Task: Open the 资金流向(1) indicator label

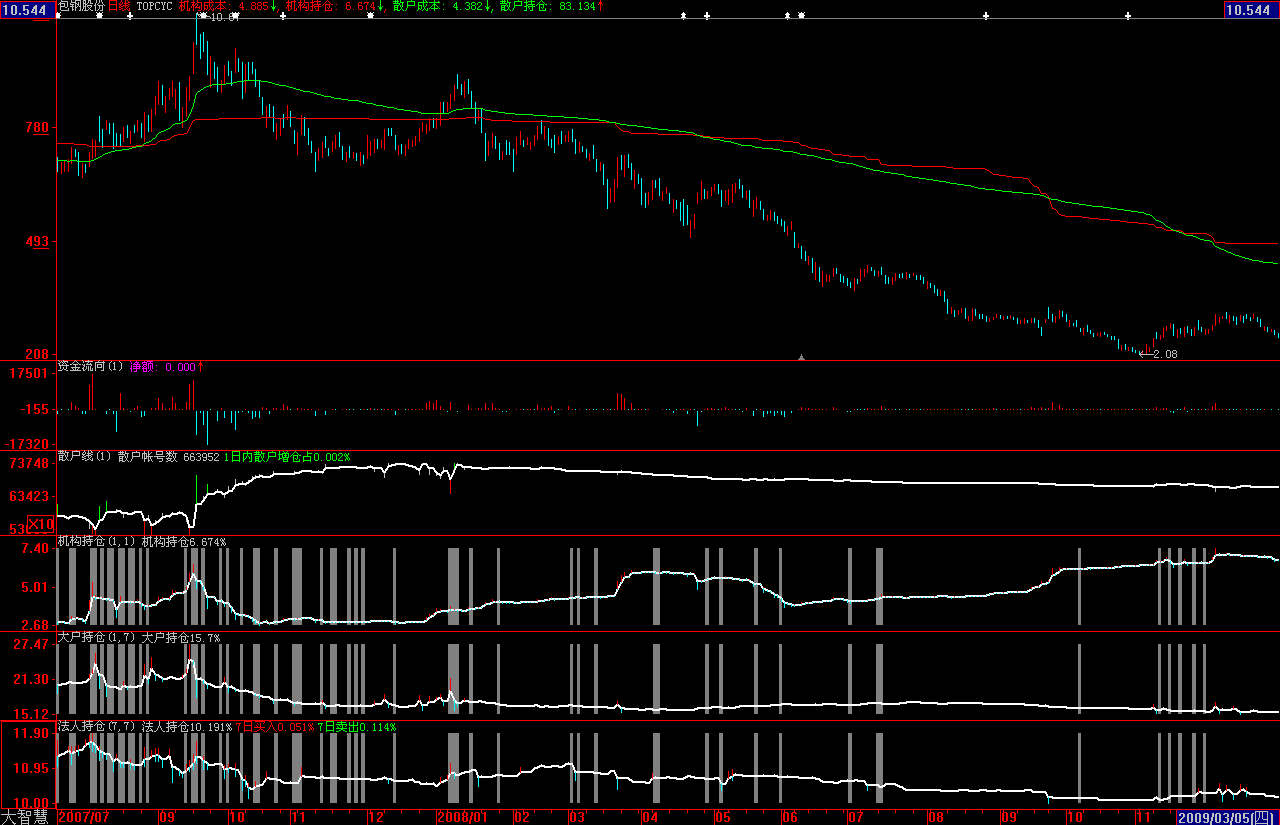Action: click(89, 367)
